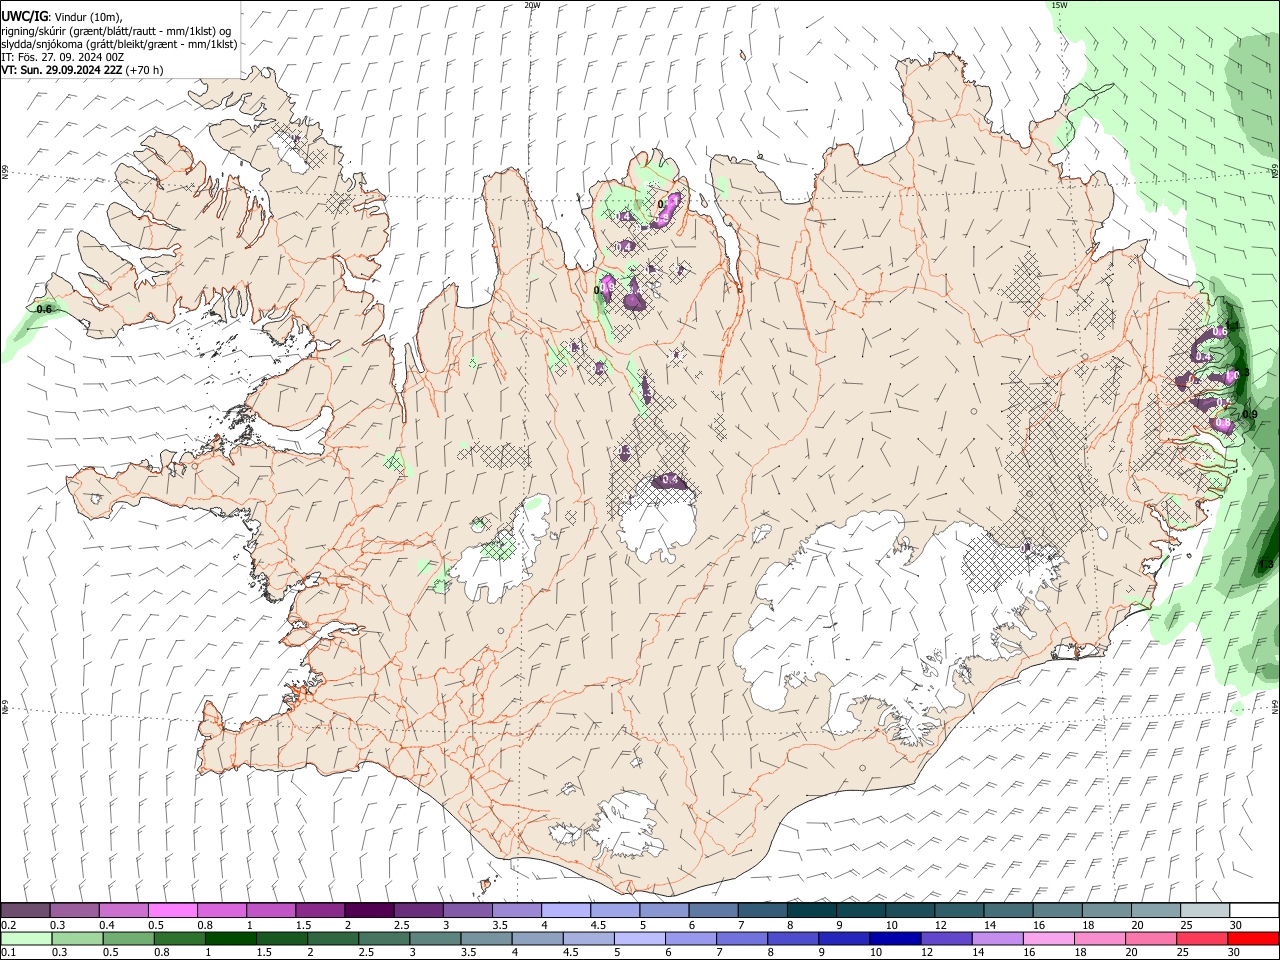Viewport: 1280px width, 960px height.
Task: Select the 14 swatch in the upper legend row
Action: (1008, 910)
